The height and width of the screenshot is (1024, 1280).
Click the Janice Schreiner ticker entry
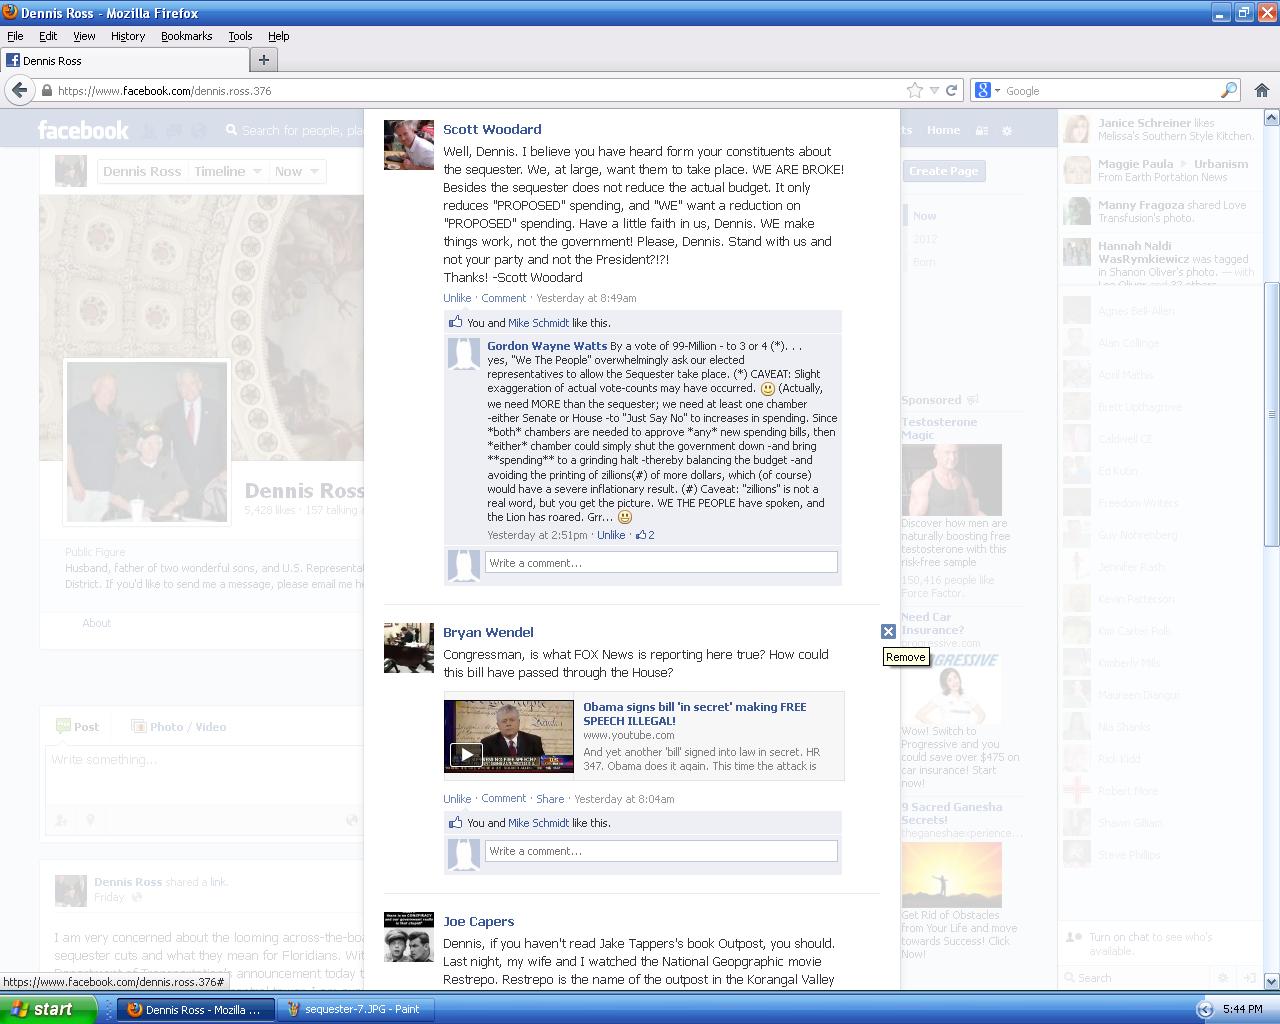[1159, 129]
